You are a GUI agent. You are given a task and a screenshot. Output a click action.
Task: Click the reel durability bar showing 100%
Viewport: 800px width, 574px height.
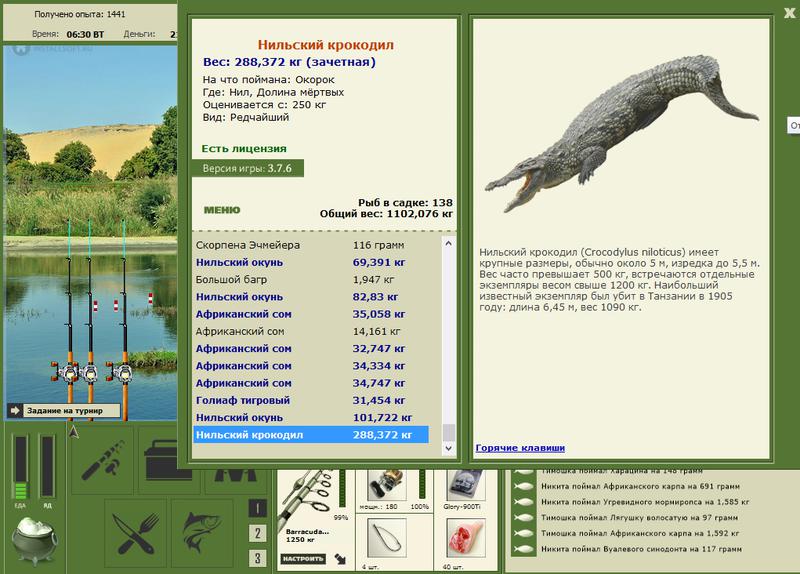tap(422, 485)
